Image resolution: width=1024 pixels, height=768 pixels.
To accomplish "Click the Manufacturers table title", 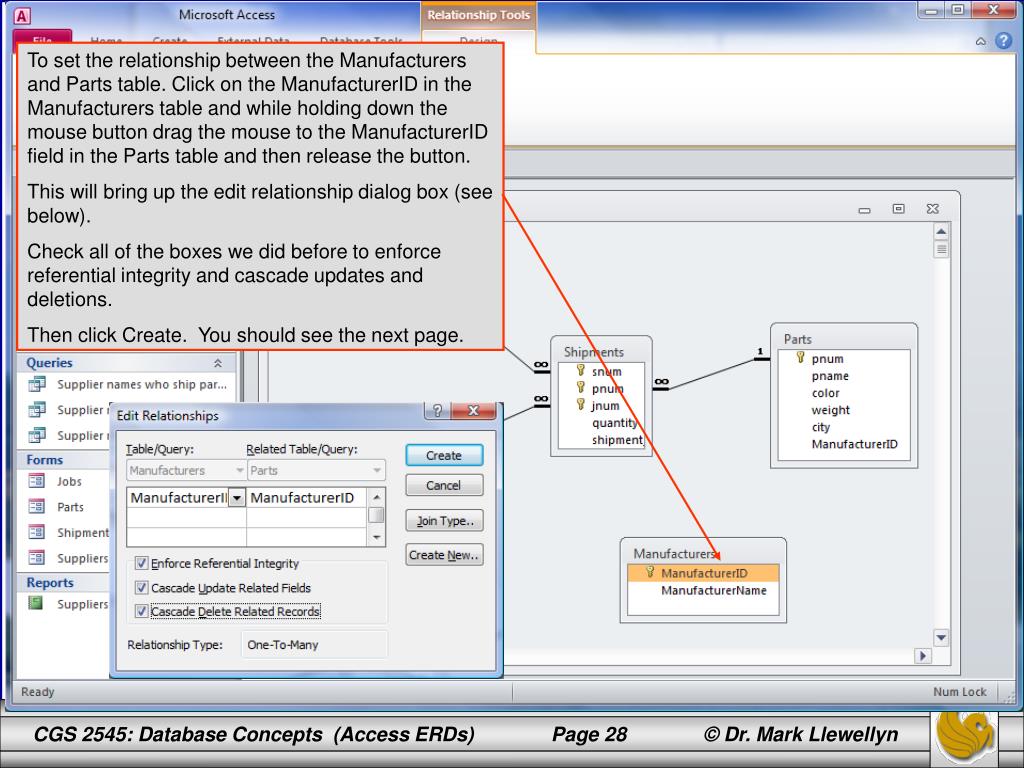I will [674, 553].
